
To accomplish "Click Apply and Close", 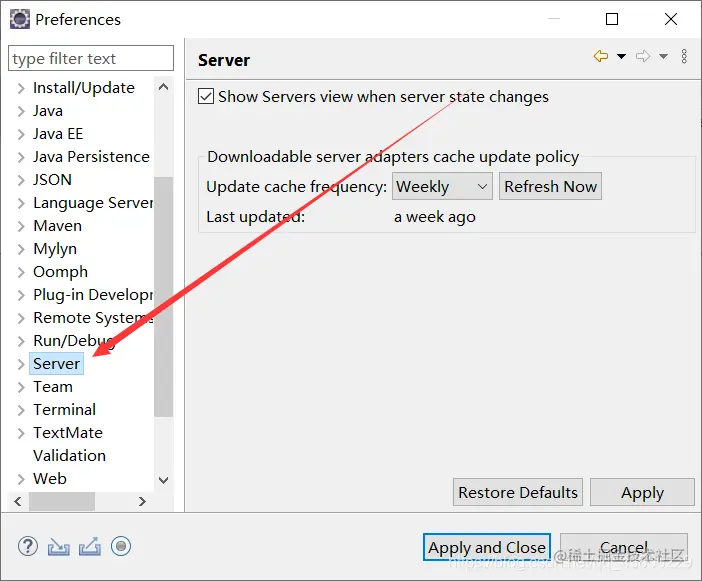I will point(487,547).
